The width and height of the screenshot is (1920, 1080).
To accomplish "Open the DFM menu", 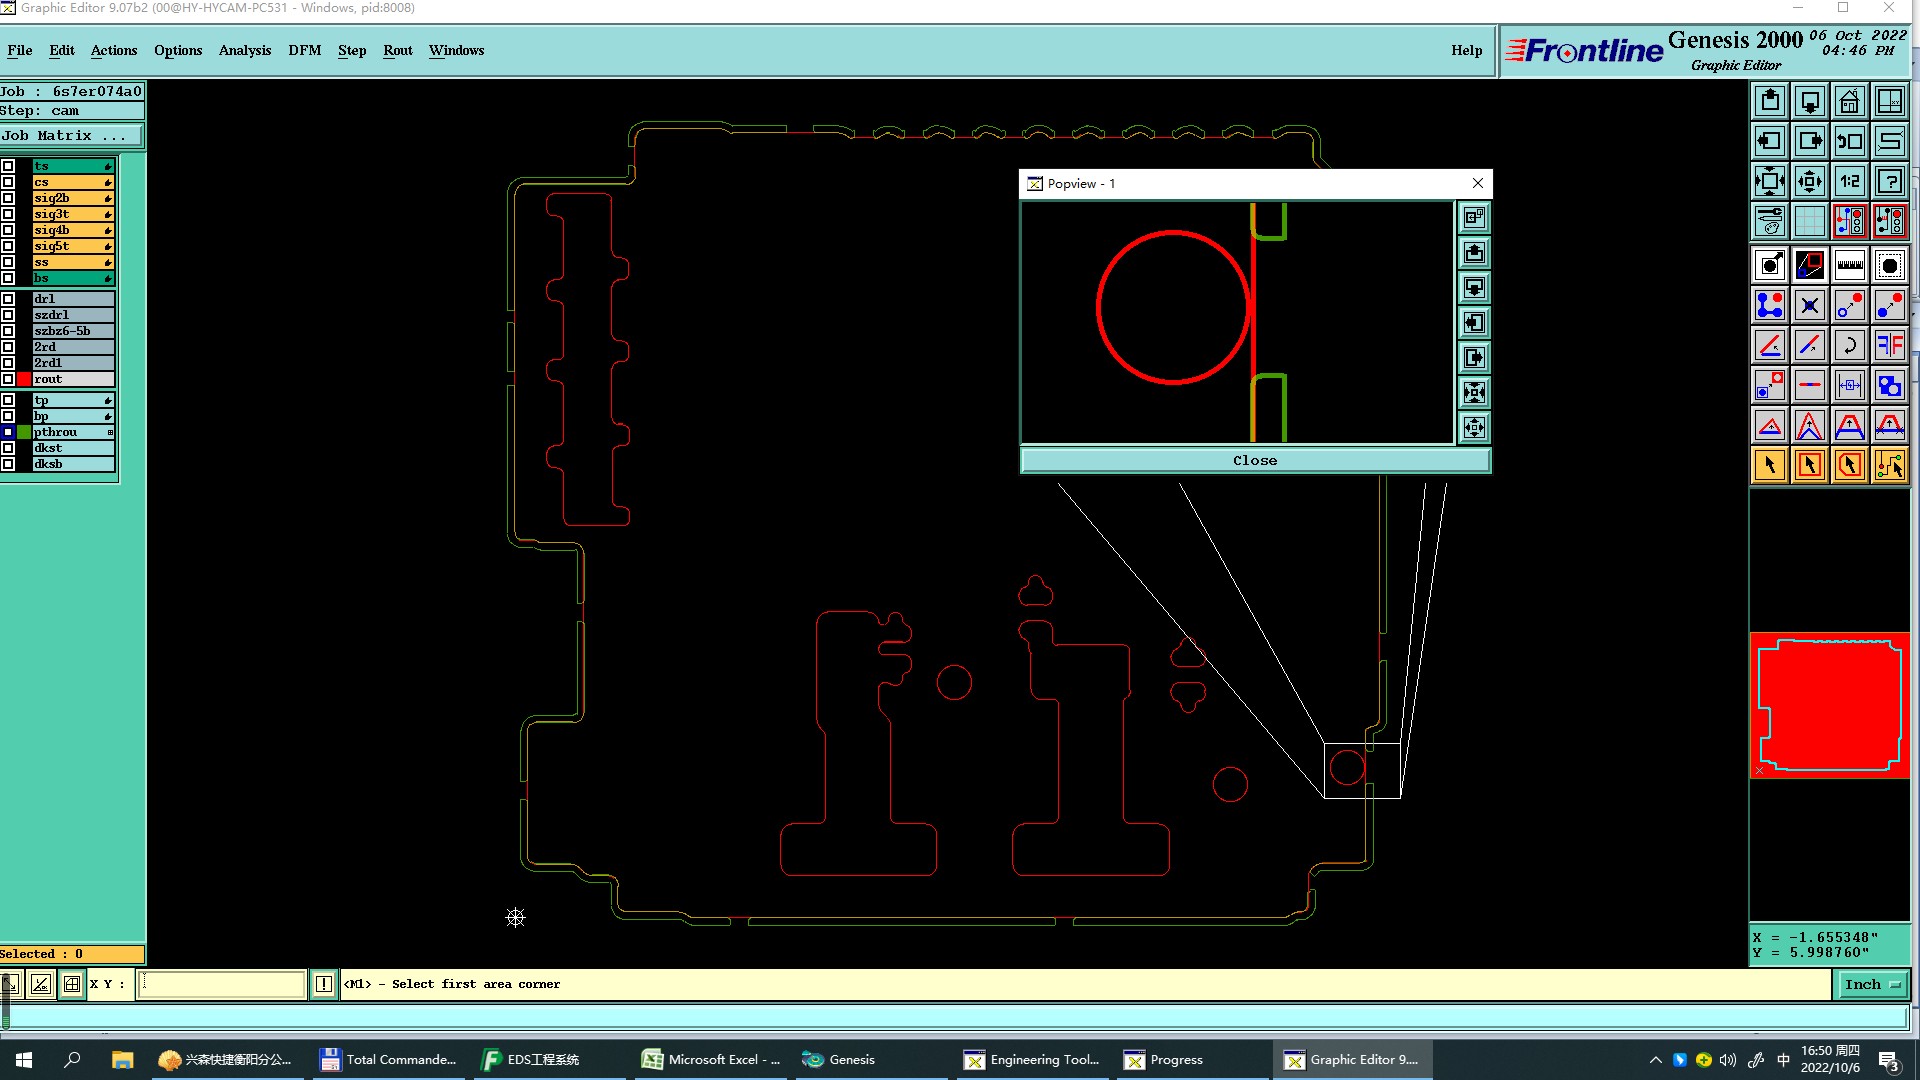I will [x=304, y=50].
